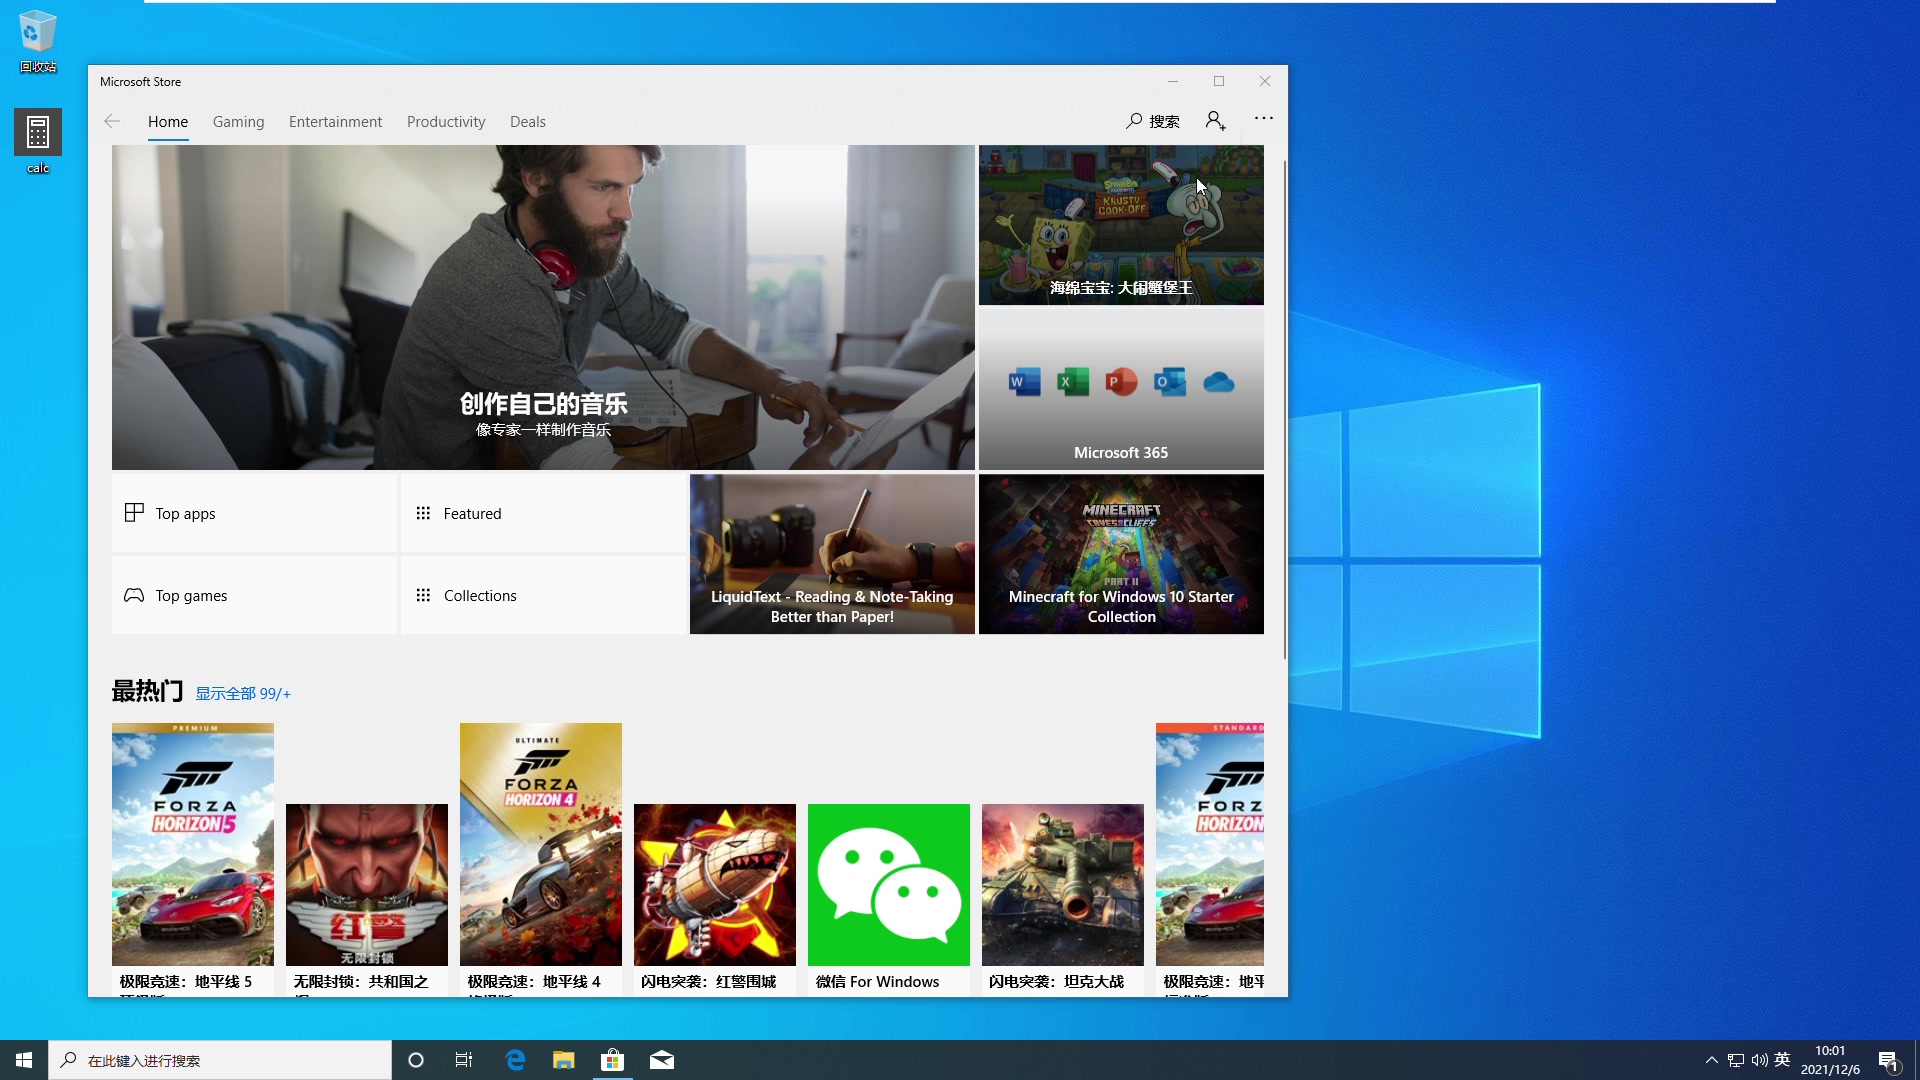Click the back arrow in Store header

click(112, 121)
